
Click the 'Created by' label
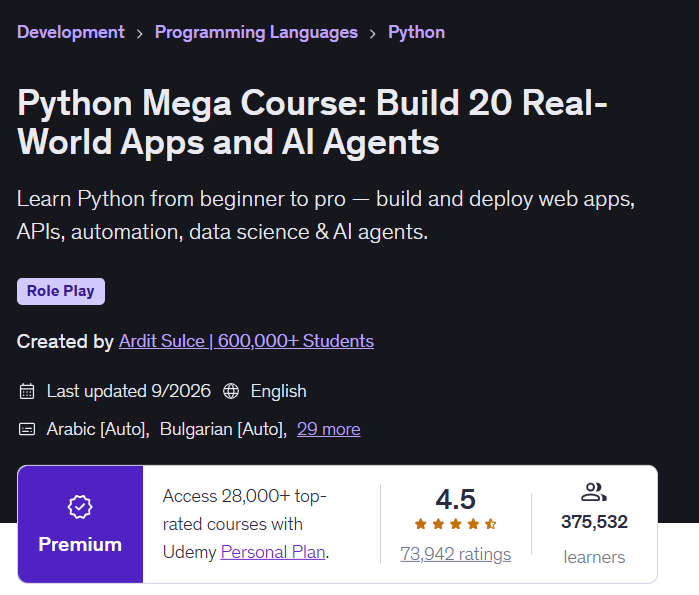tap(65, 341)
